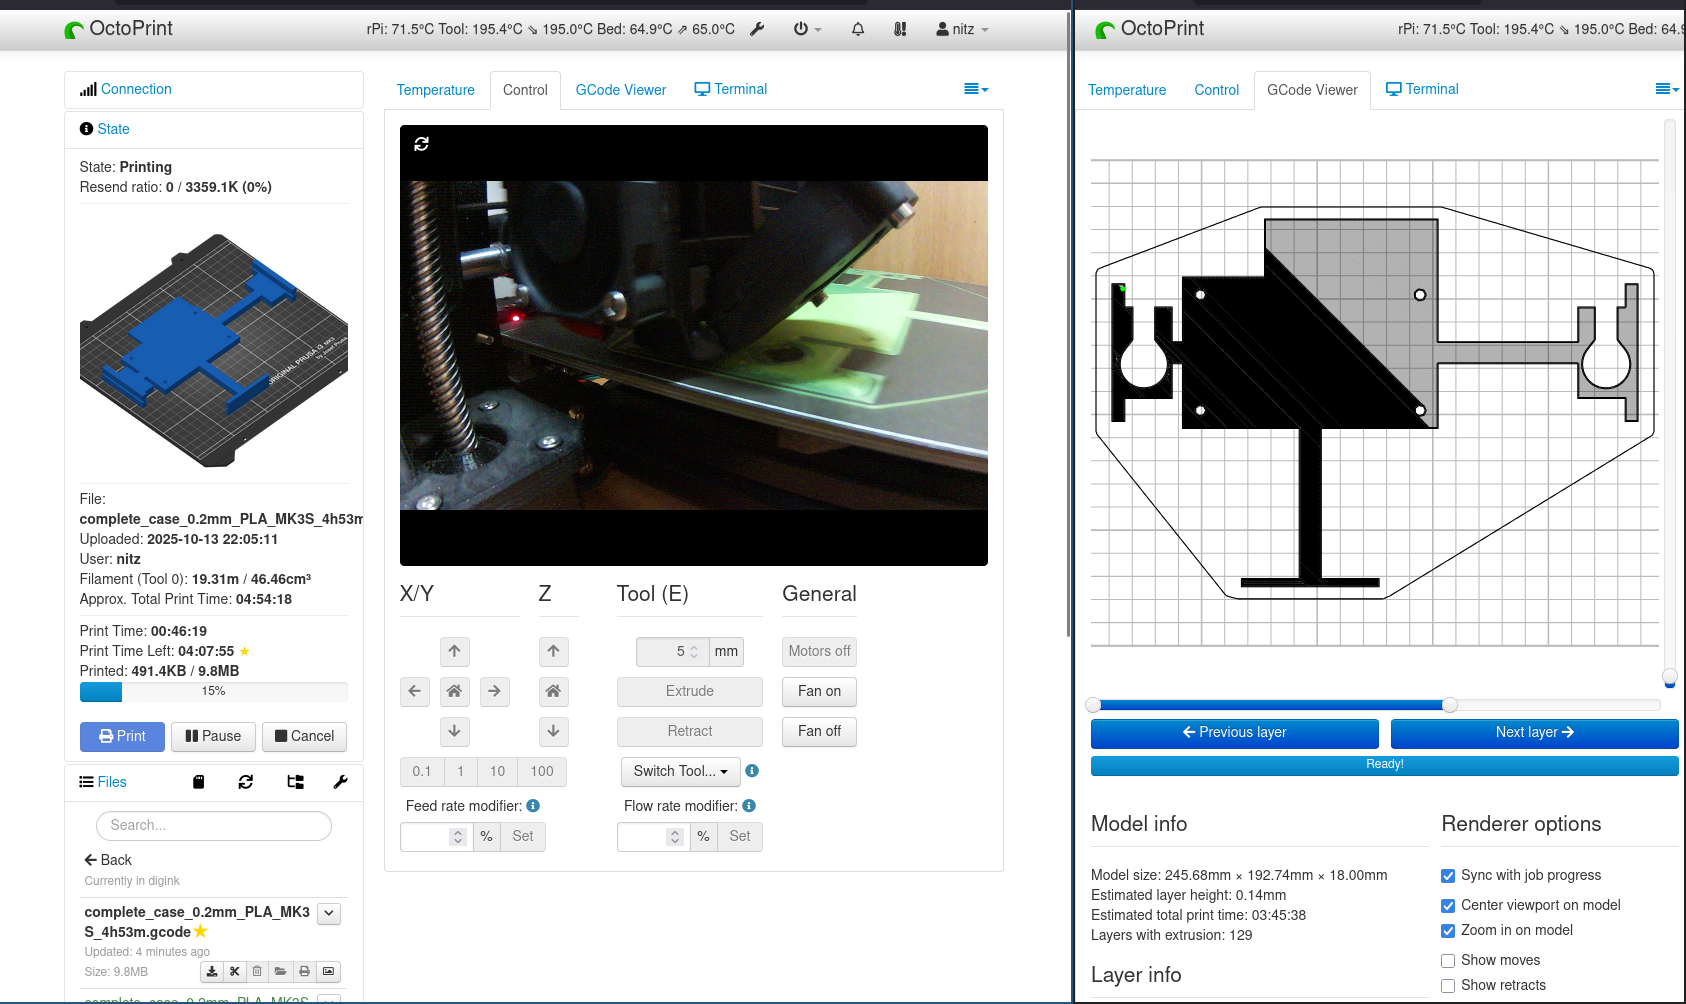
Task: Click the SD card icon in Files
Action: (x=198, y=782)
